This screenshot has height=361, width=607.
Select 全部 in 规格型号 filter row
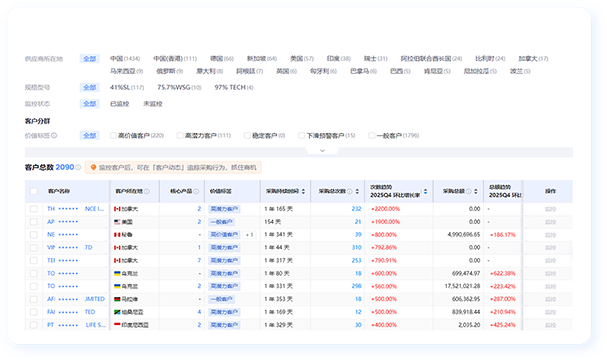89,87
